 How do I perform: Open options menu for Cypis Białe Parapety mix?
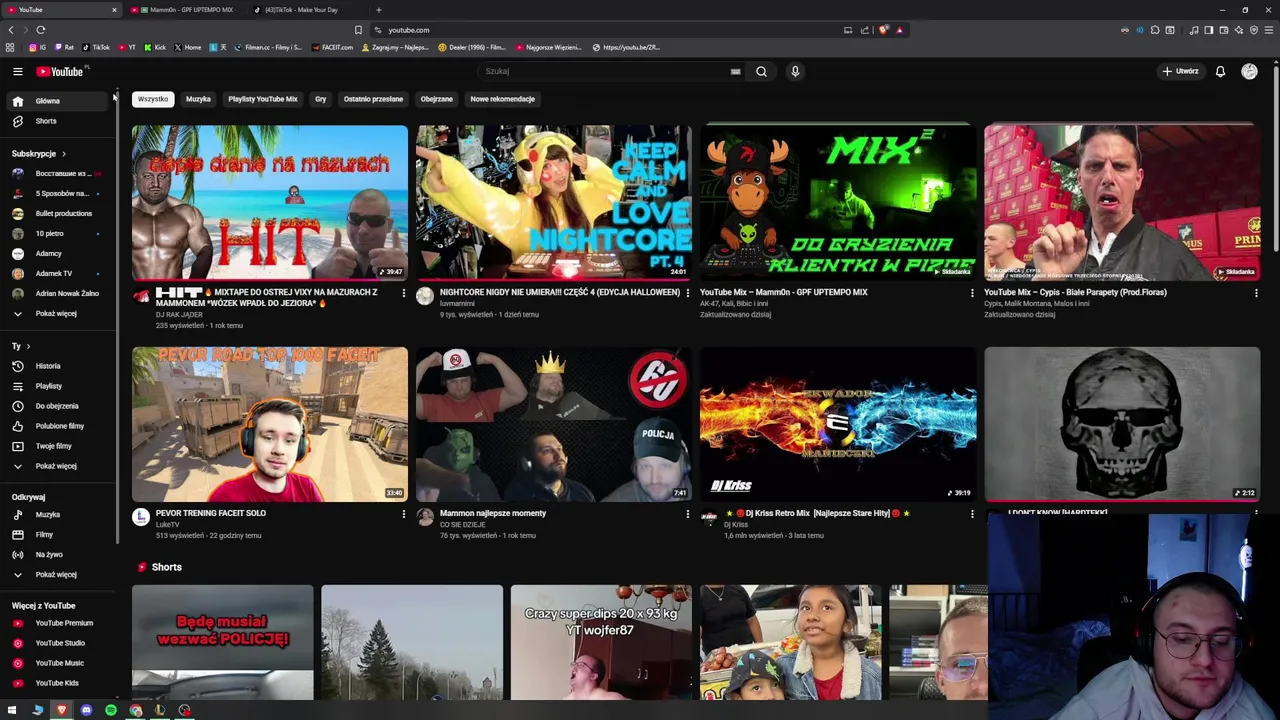pos(1256,293)
